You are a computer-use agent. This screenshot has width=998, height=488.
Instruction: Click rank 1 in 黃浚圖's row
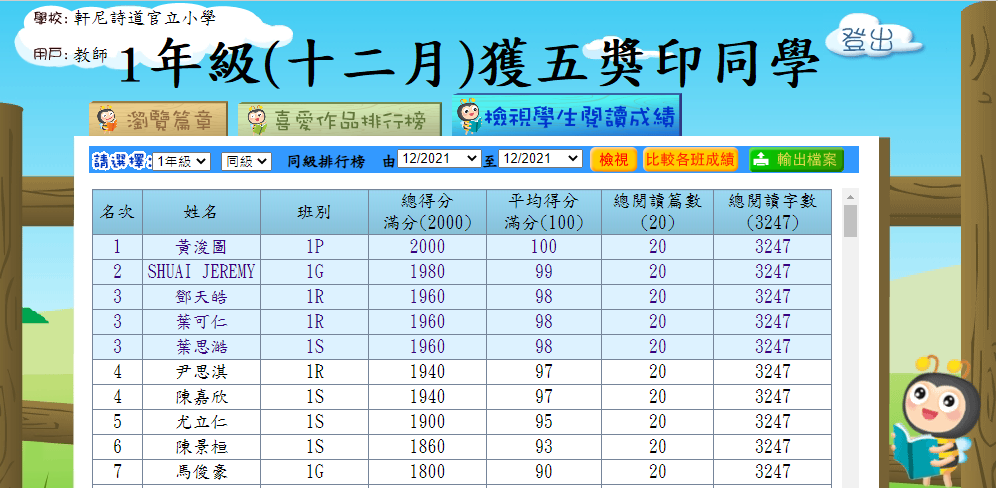tap(118, 247)
